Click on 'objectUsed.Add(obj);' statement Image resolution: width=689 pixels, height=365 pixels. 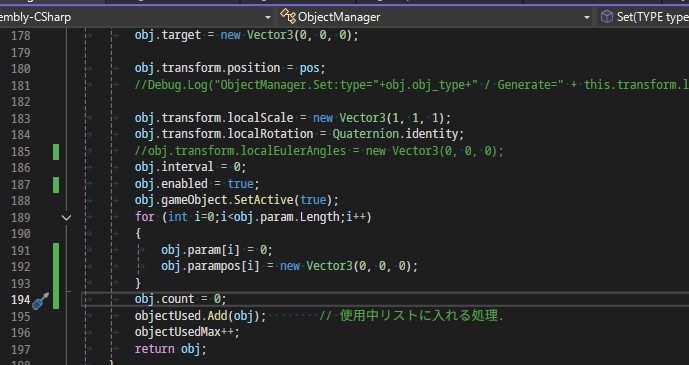click(200, 316)
